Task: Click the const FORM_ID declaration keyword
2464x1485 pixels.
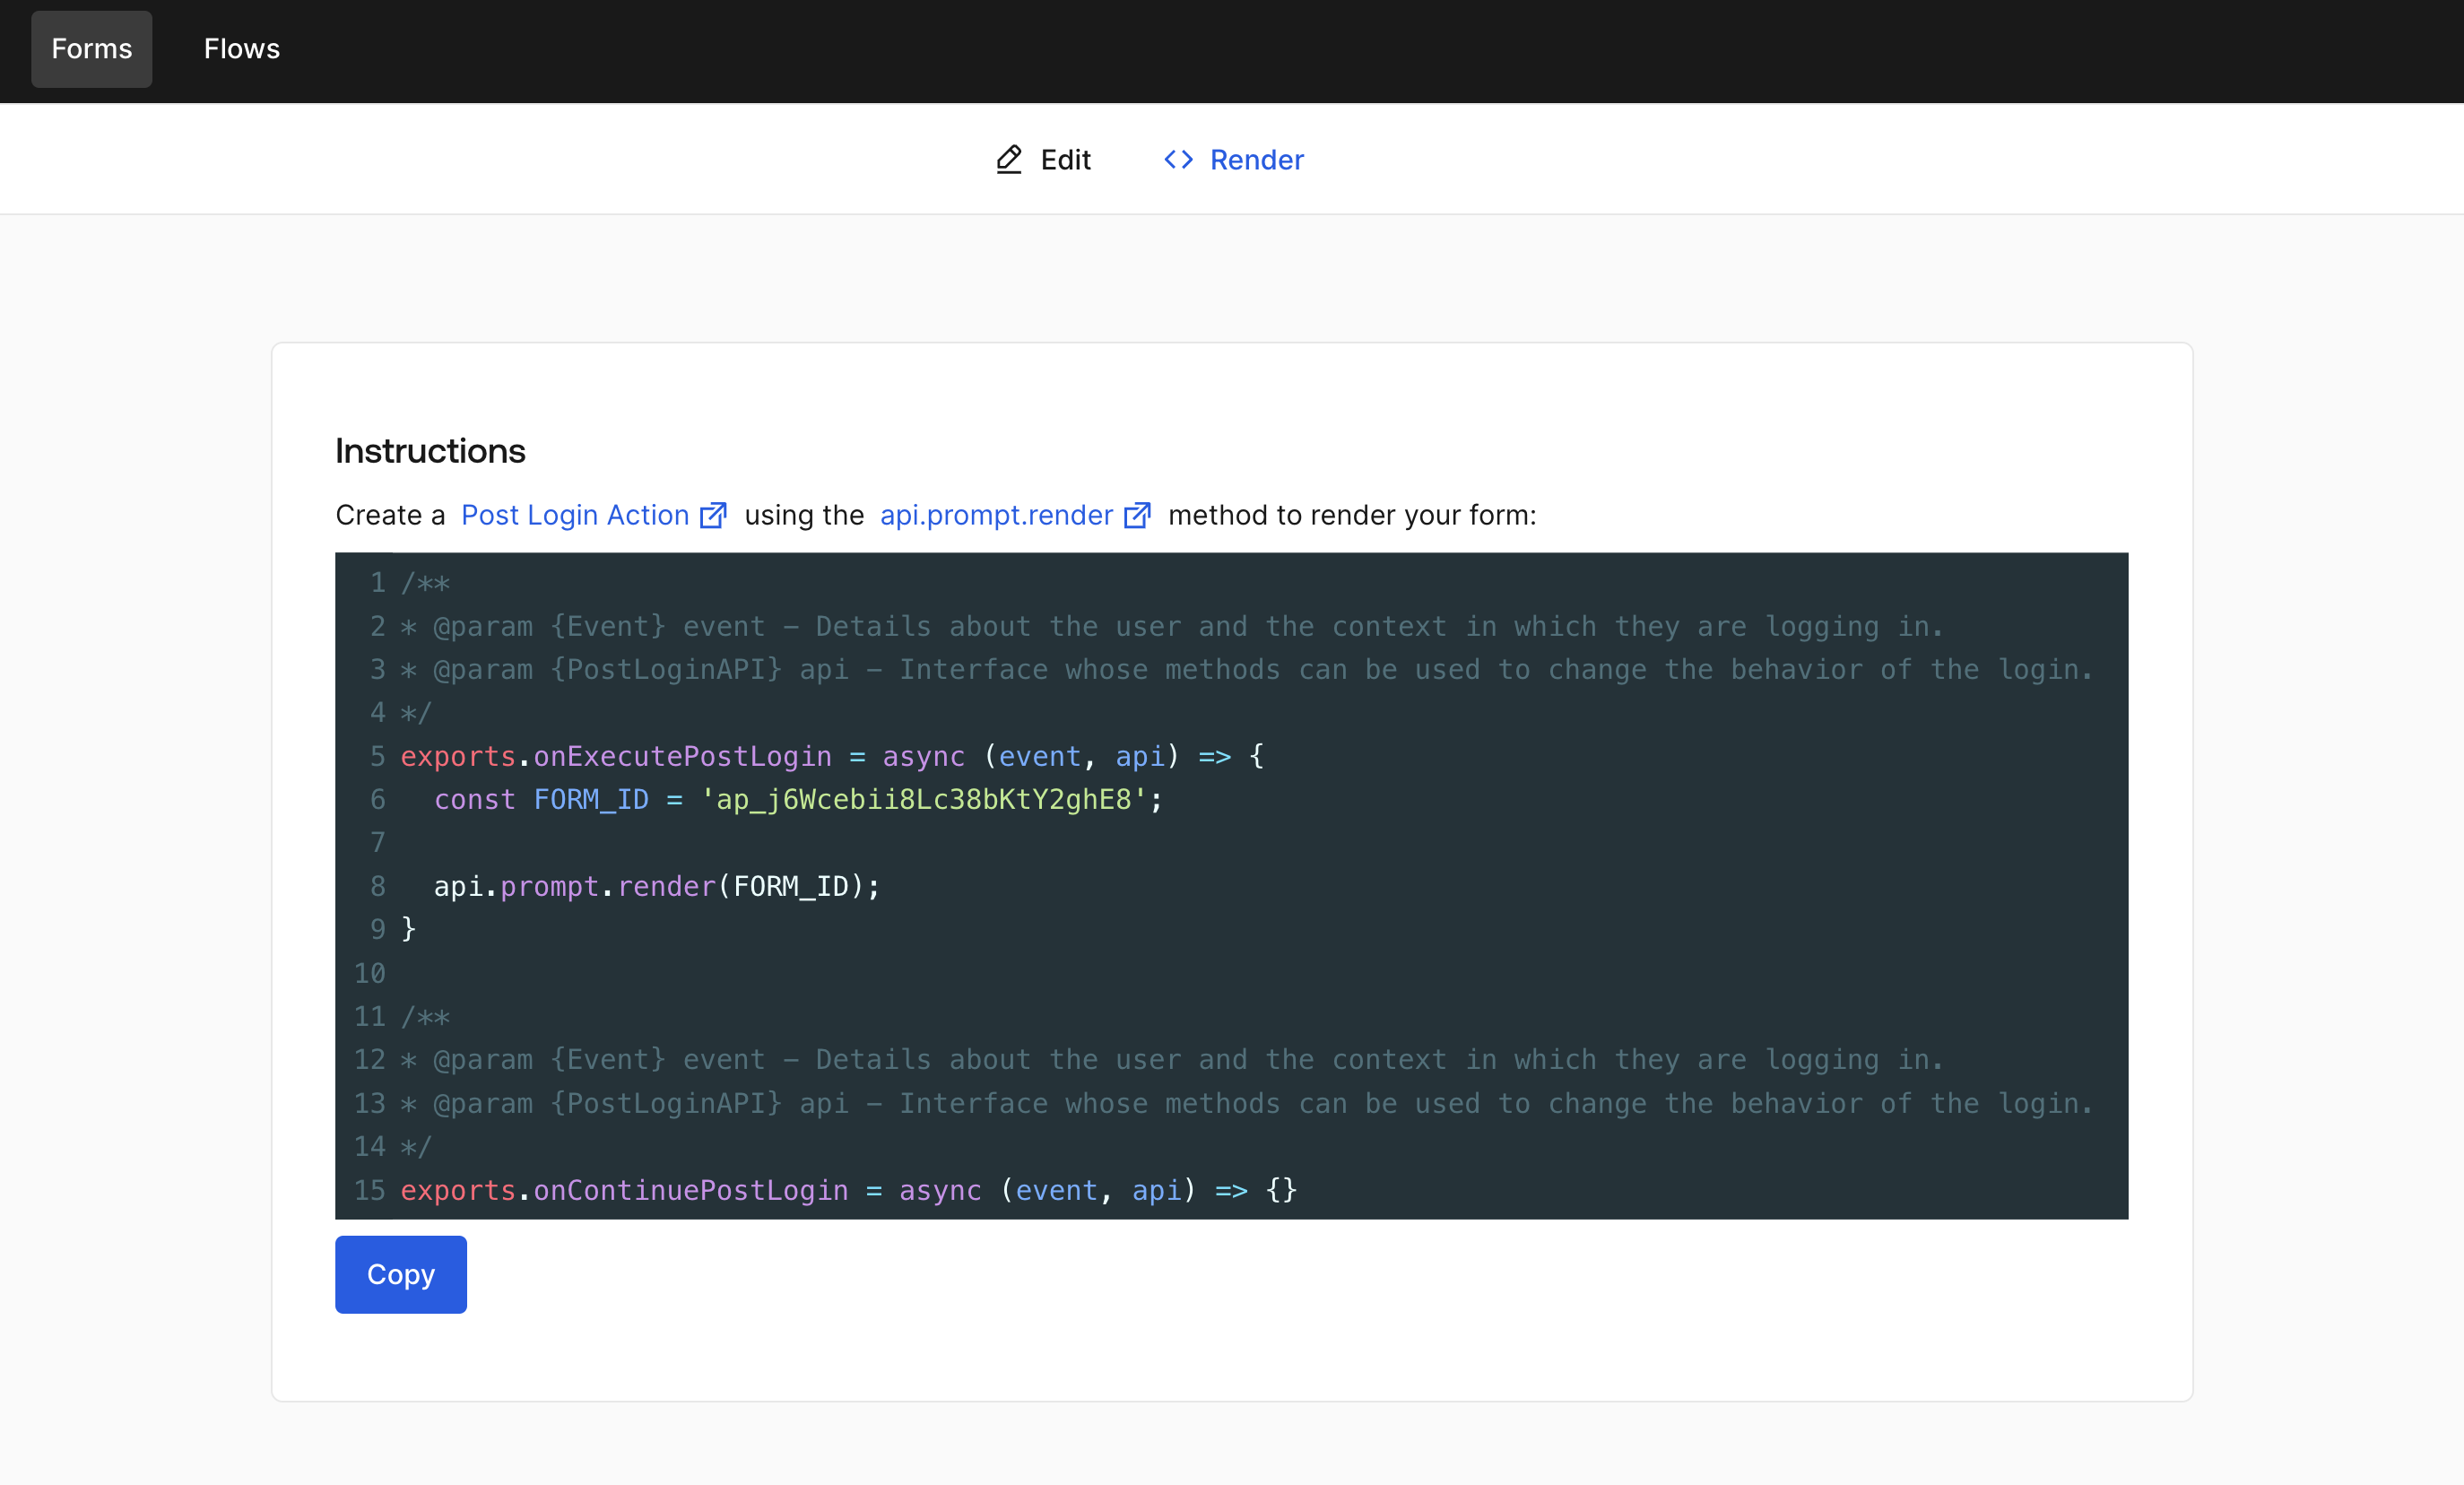Action: [x=475, y=800]
